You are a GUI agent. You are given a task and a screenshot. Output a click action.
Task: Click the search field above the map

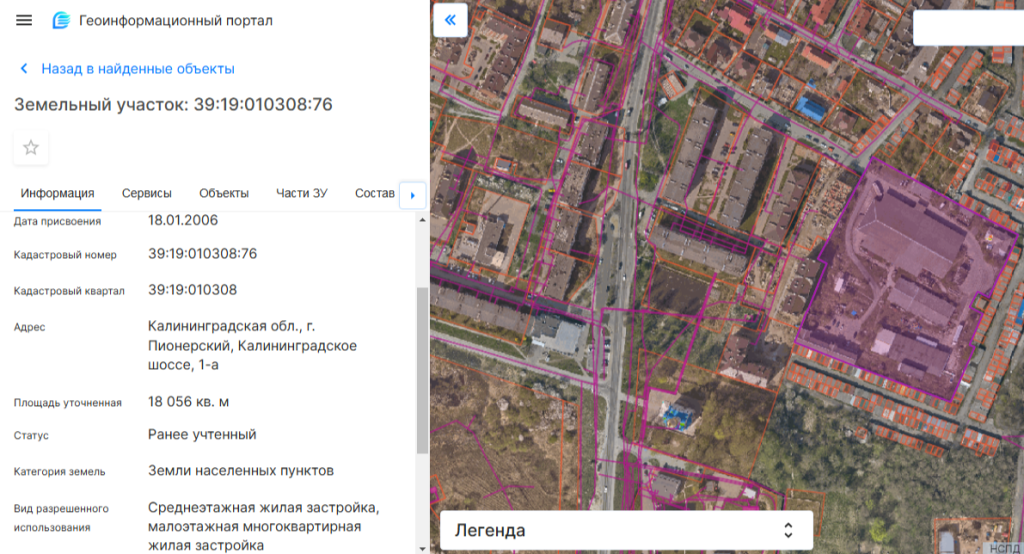click(x=967, y=28)
